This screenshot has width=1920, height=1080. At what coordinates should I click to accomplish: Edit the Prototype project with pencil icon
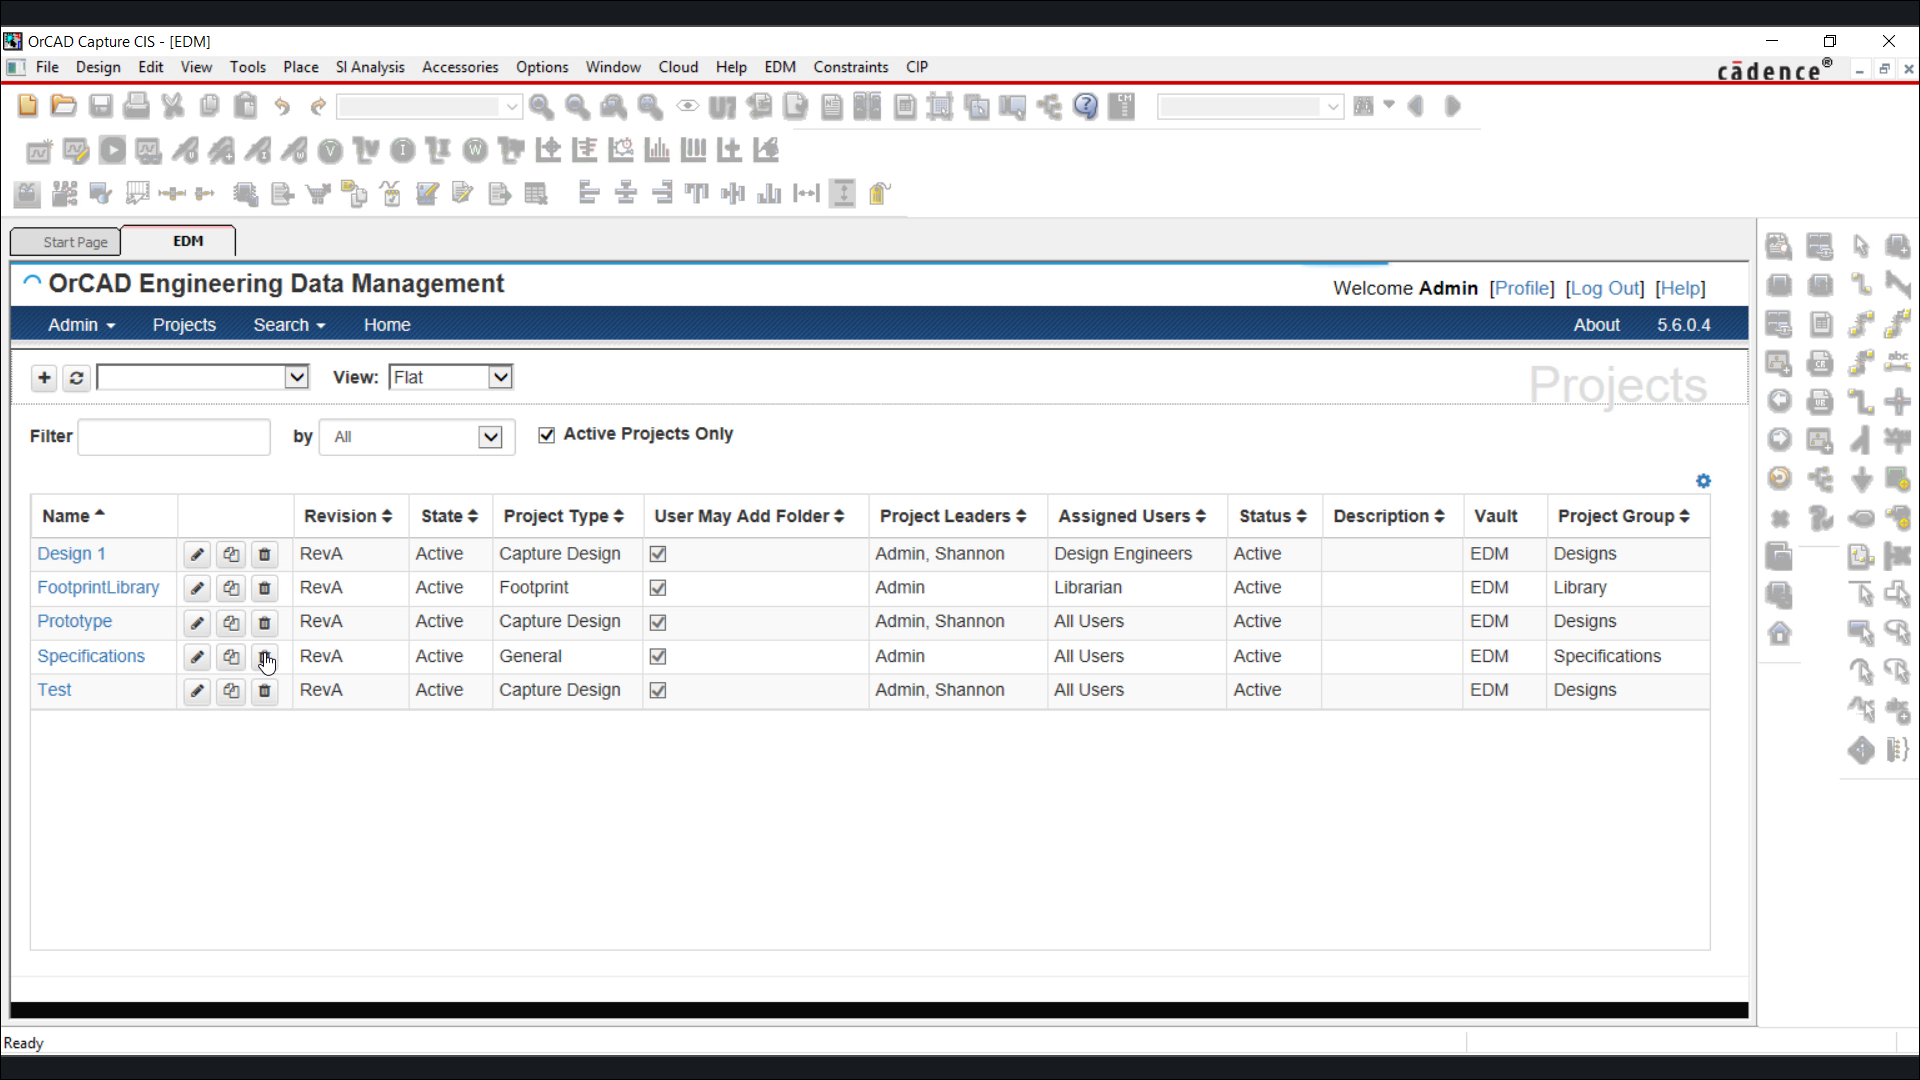click(x=197, y=622)
